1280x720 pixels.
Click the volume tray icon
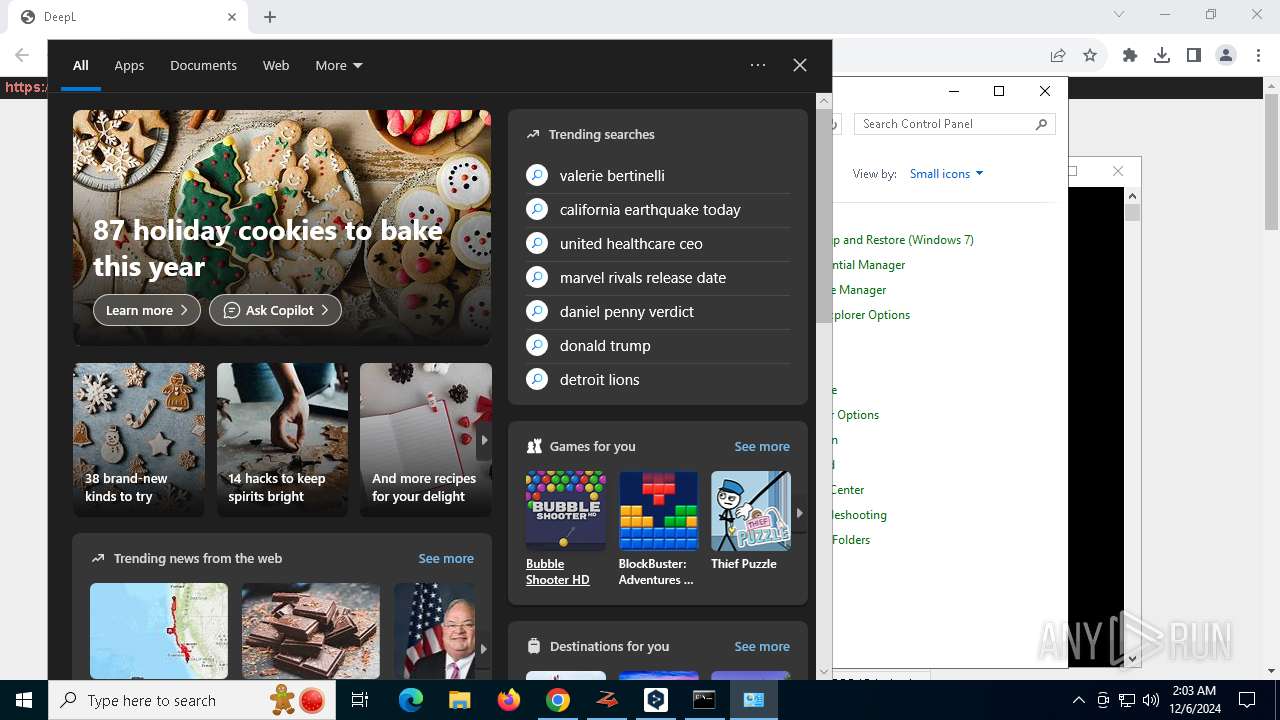(1151, 700)
